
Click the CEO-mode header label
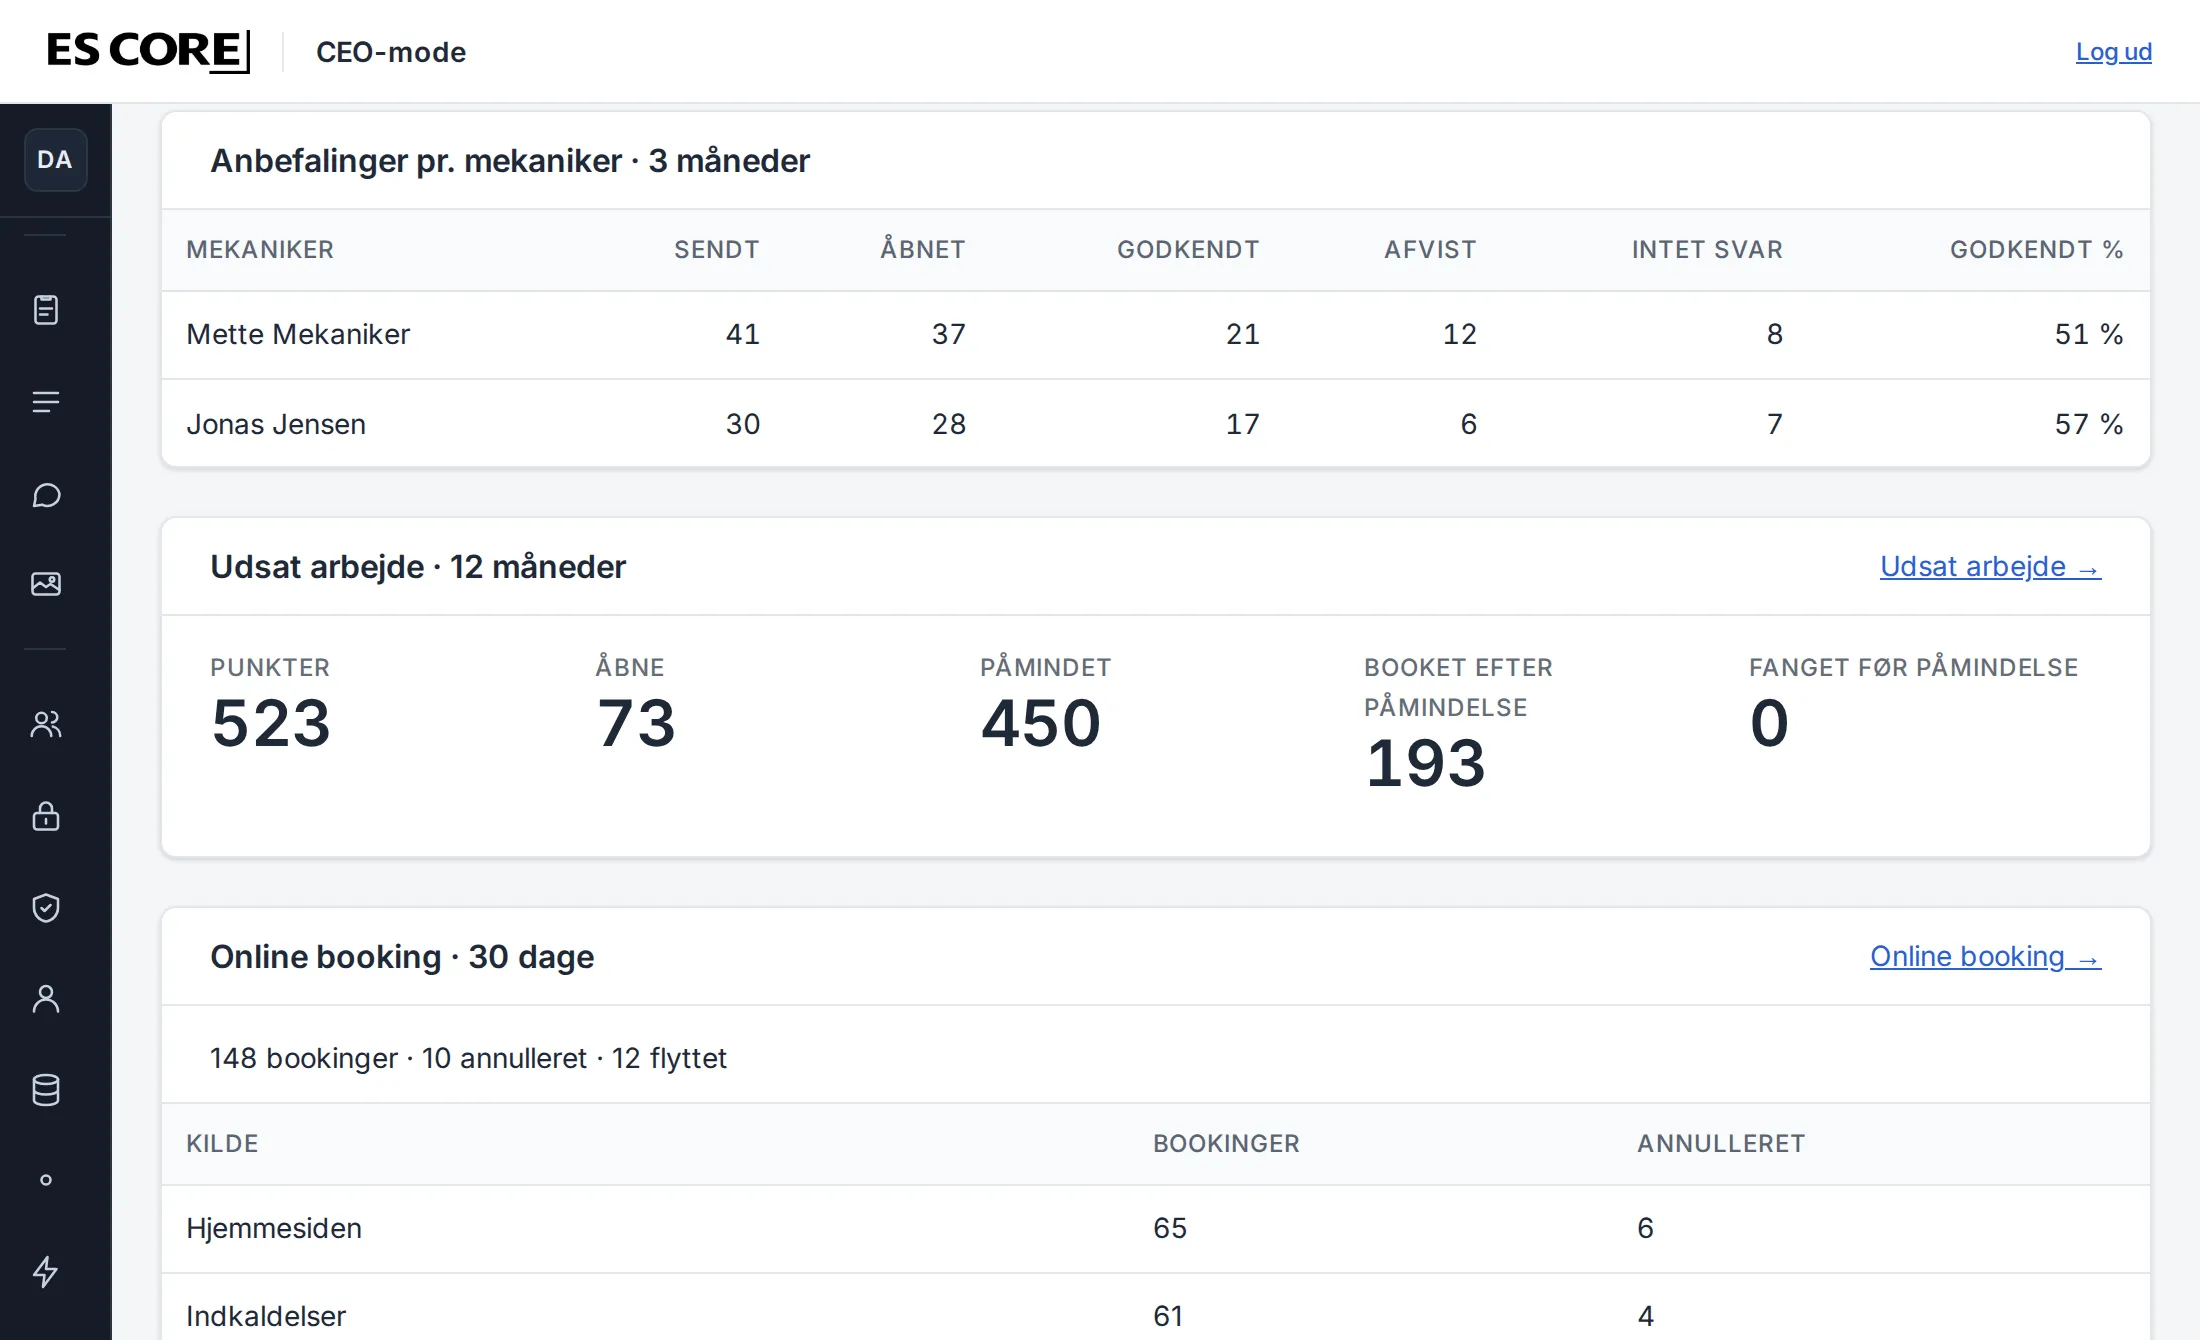click(x=391, y=52)
